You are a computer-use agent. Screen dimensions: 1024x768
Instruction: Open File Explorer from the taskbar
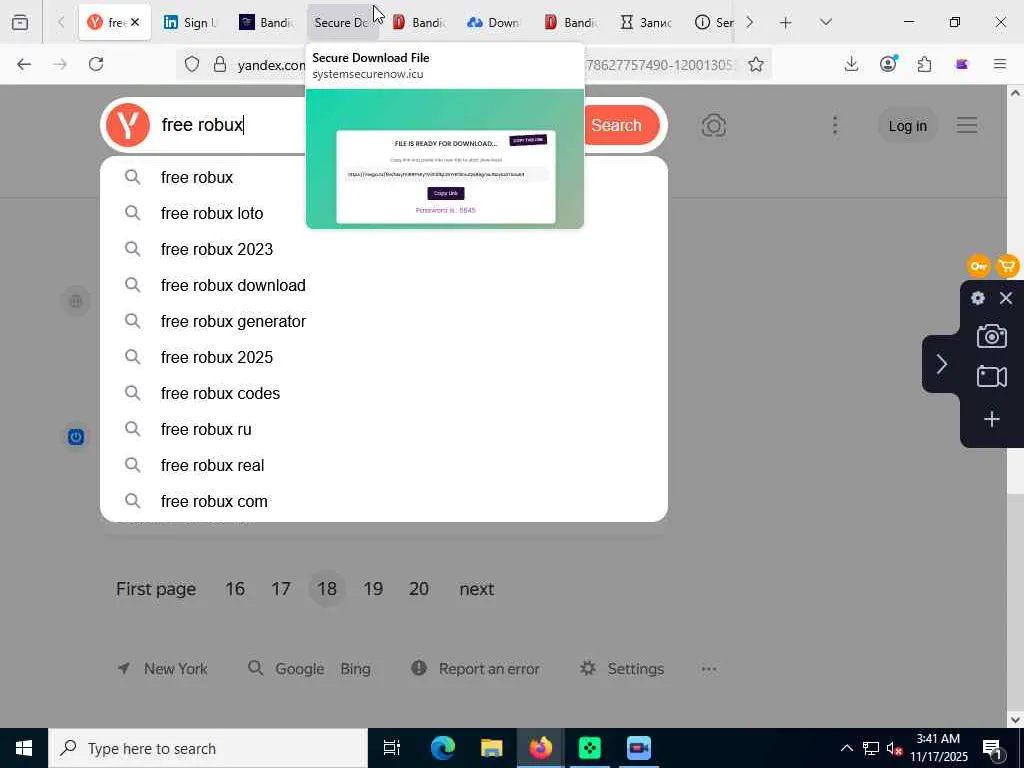click(x=491, y=748)
